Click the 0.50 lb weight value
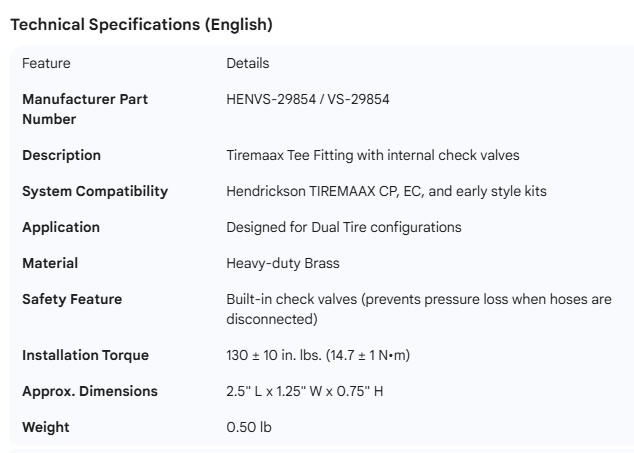This screenshot has width=634, height=453. click(249, 427)
